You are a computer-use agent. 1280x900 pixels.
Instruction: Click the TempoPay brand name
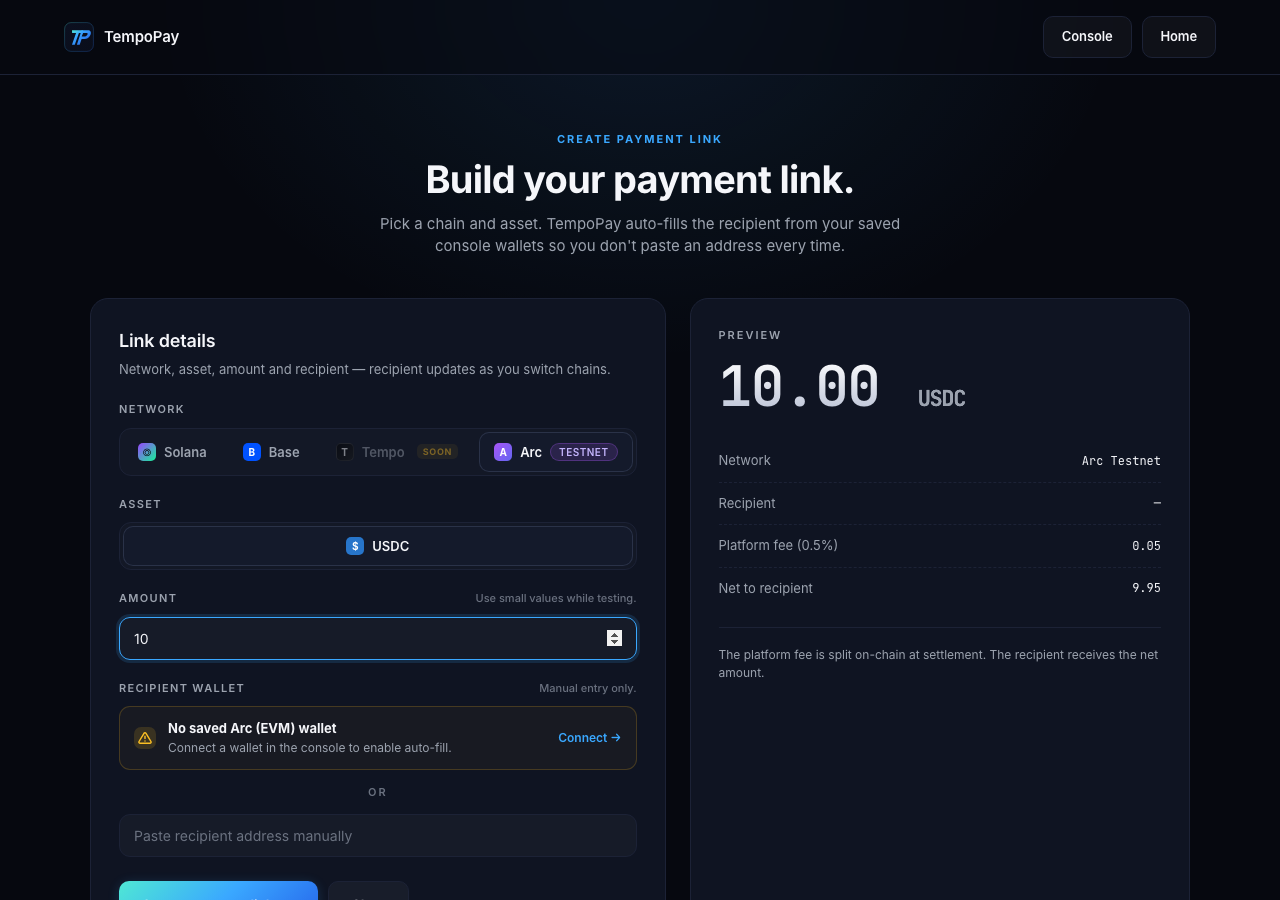coord(142,37)
